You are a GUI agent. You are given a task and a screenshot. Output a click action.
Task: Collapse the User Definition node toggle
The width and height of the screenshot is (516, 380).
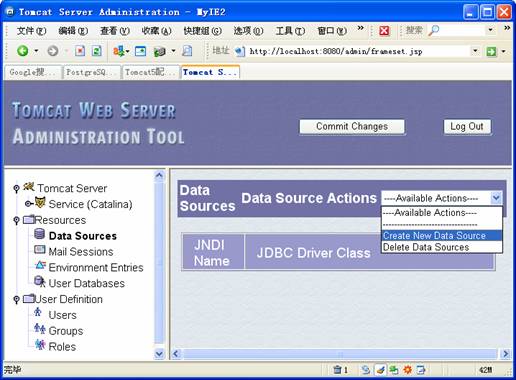[x=16, y=300]
